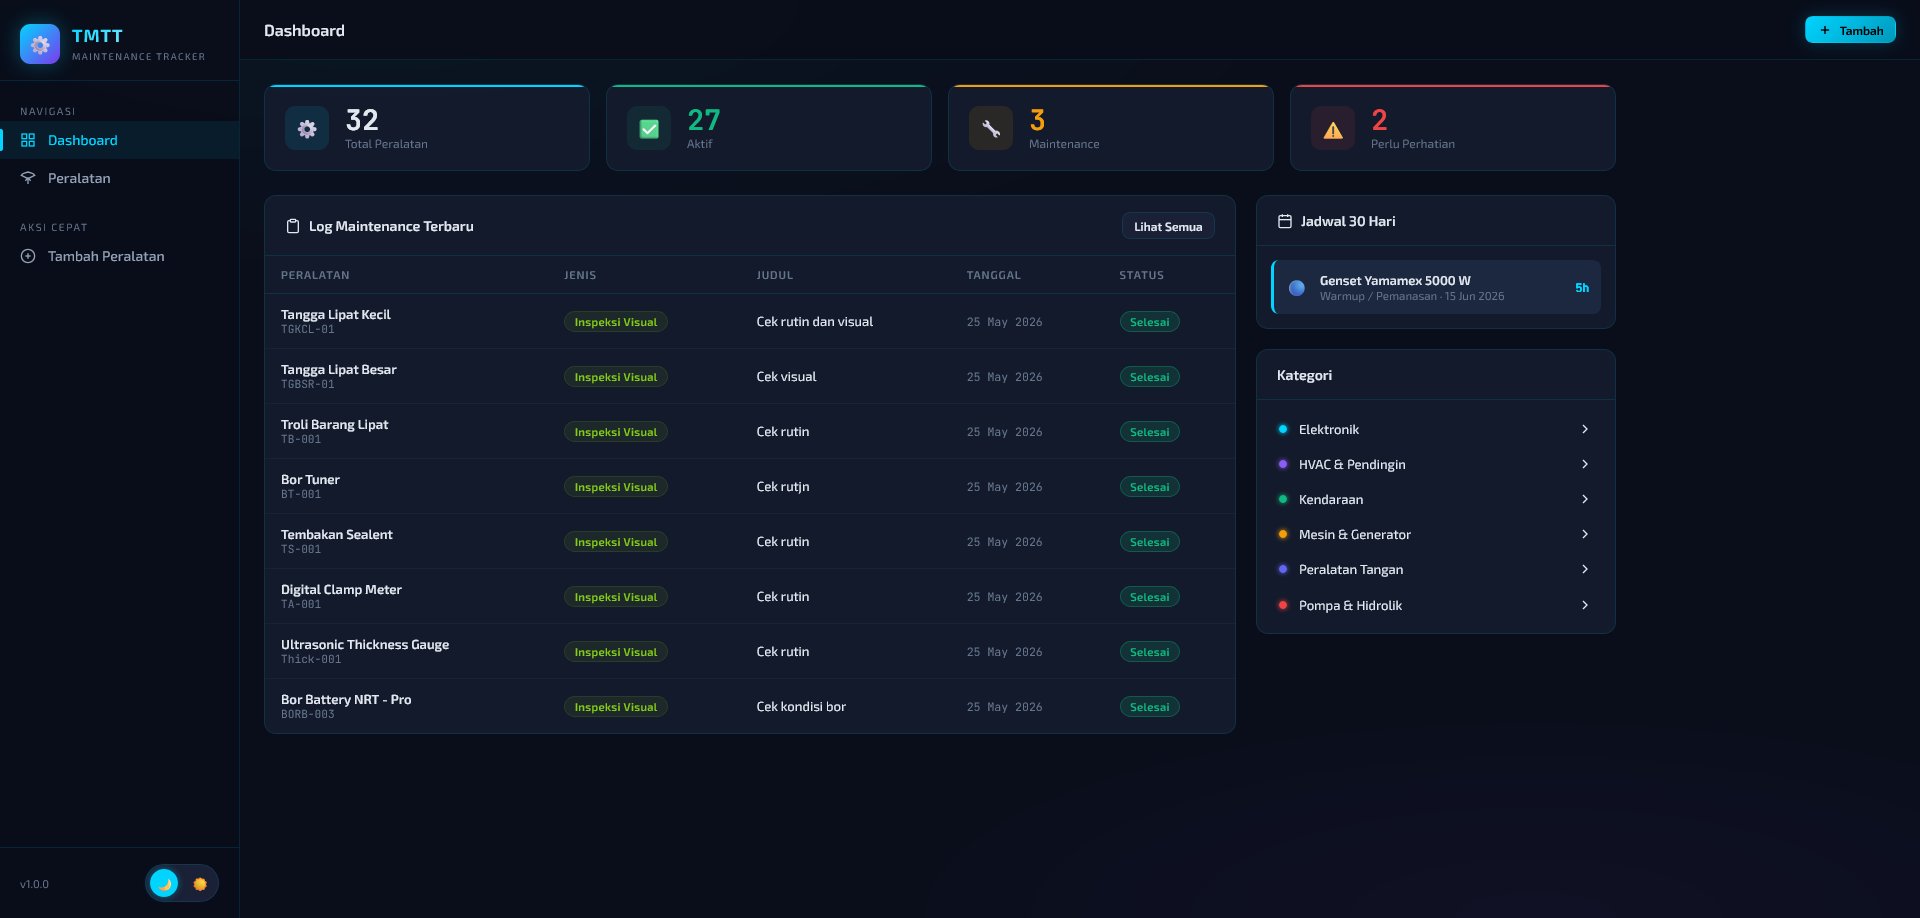Screen dimensions: 1920x918
Task: Click the 'Cek kondisi bor' title cell
Action: pyautogui.click(x=801, y=707)
